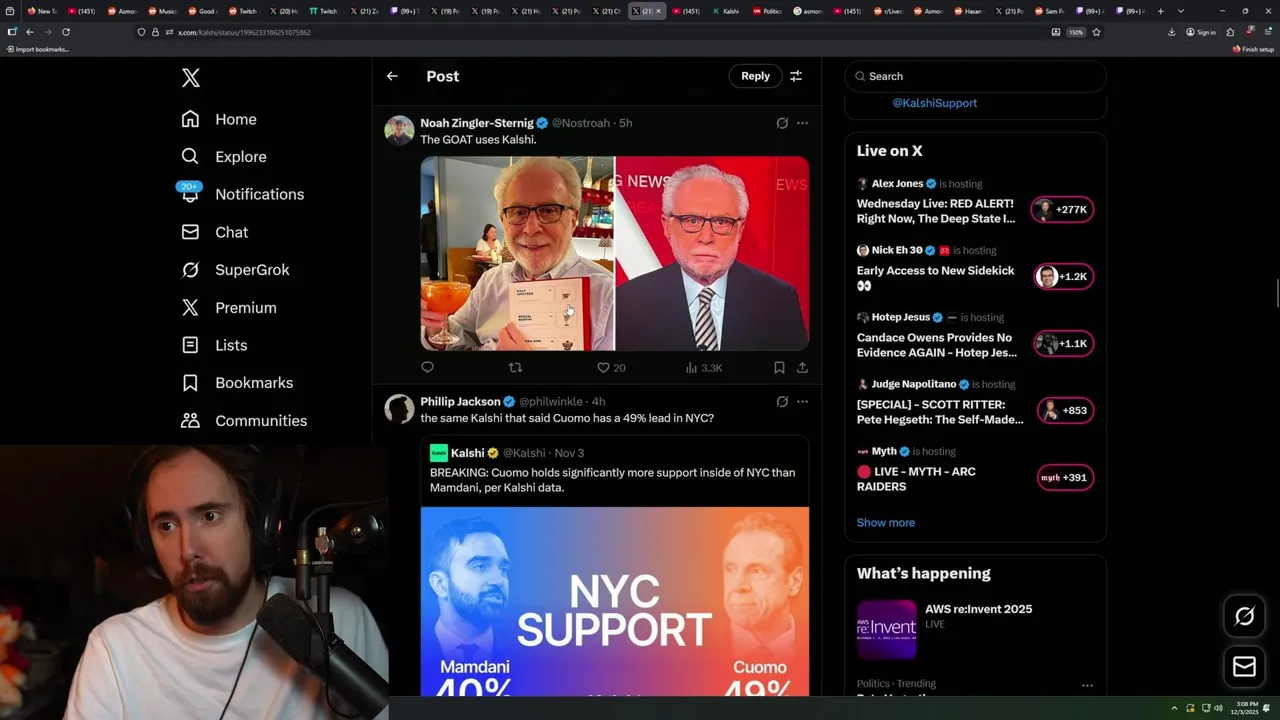
Task: Open more options for Politics trending item
Action: [1087, 686]
